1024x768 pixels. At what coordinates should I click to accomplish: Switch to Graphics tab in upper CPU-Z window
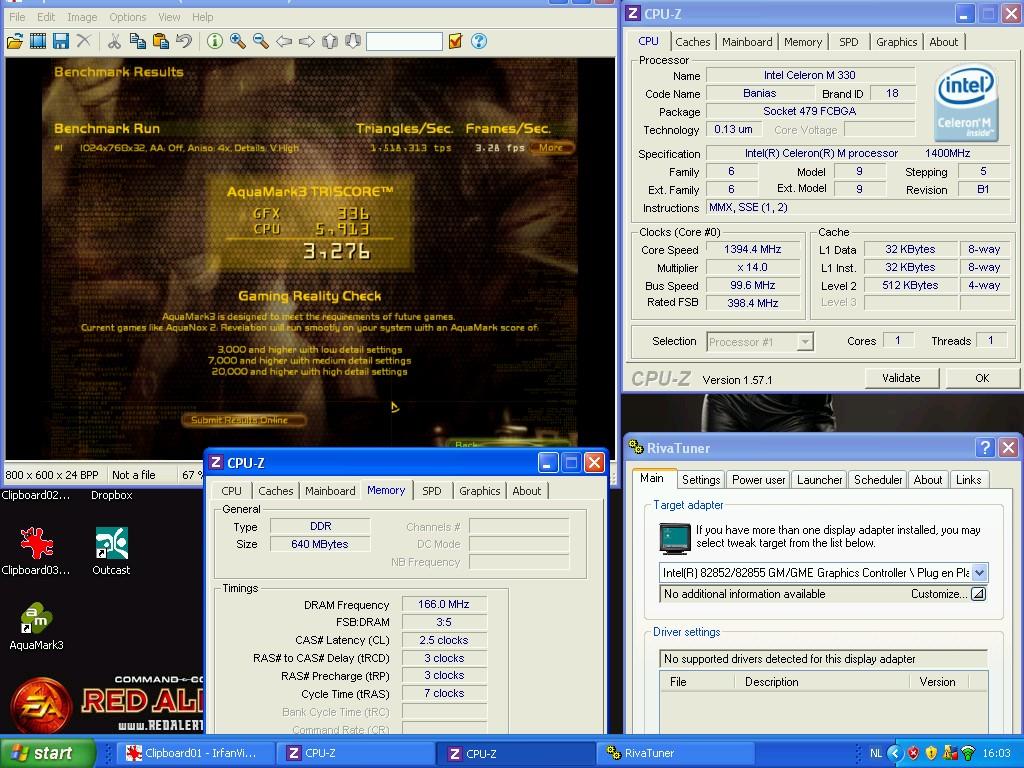[x=896, y=42]
